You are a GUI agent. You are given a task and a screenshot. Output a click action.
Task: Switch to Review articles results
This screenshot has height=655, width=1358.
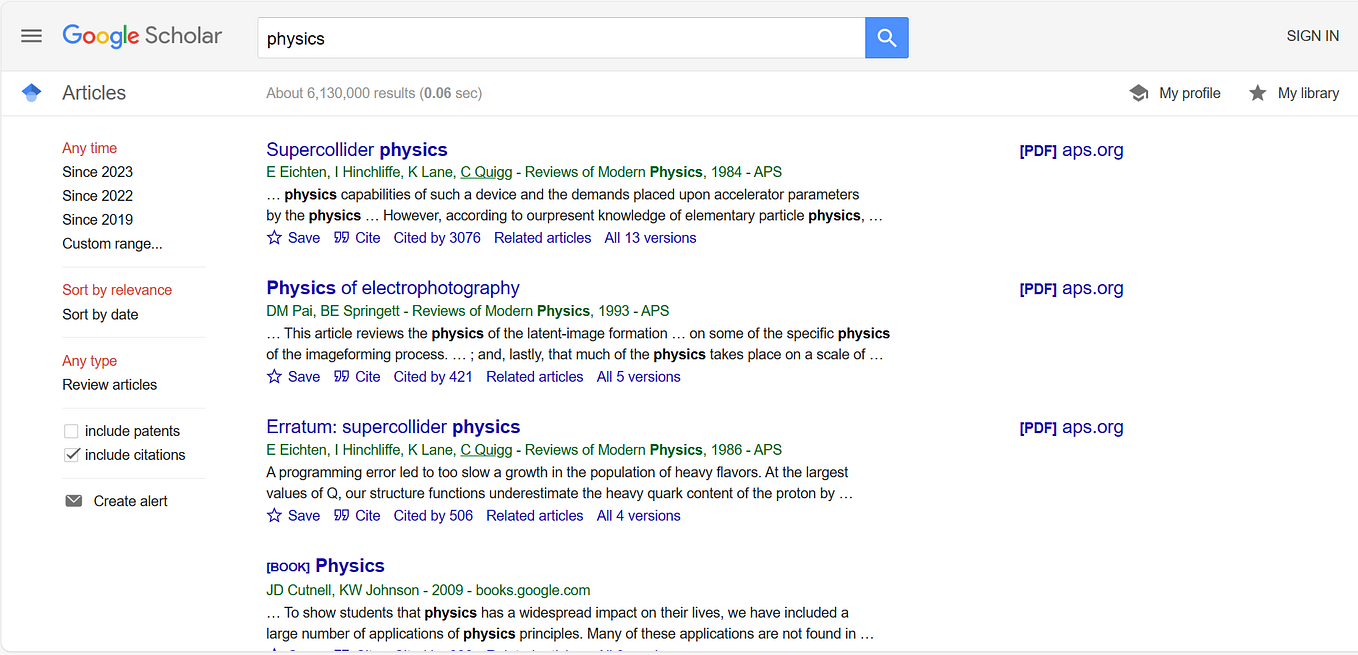click(109, 384)
